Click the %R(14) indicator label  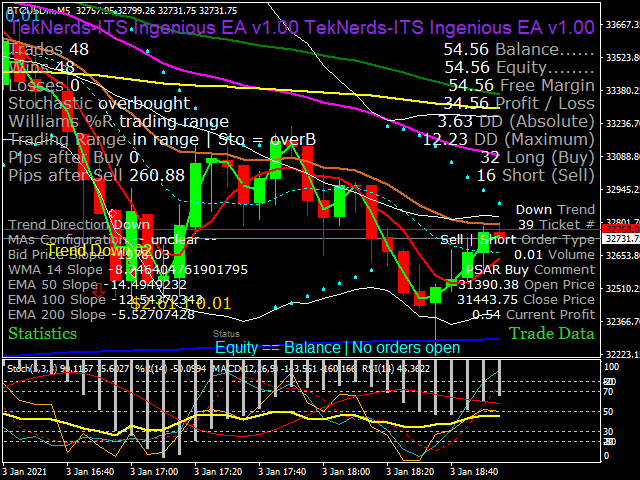coord(171,369)
